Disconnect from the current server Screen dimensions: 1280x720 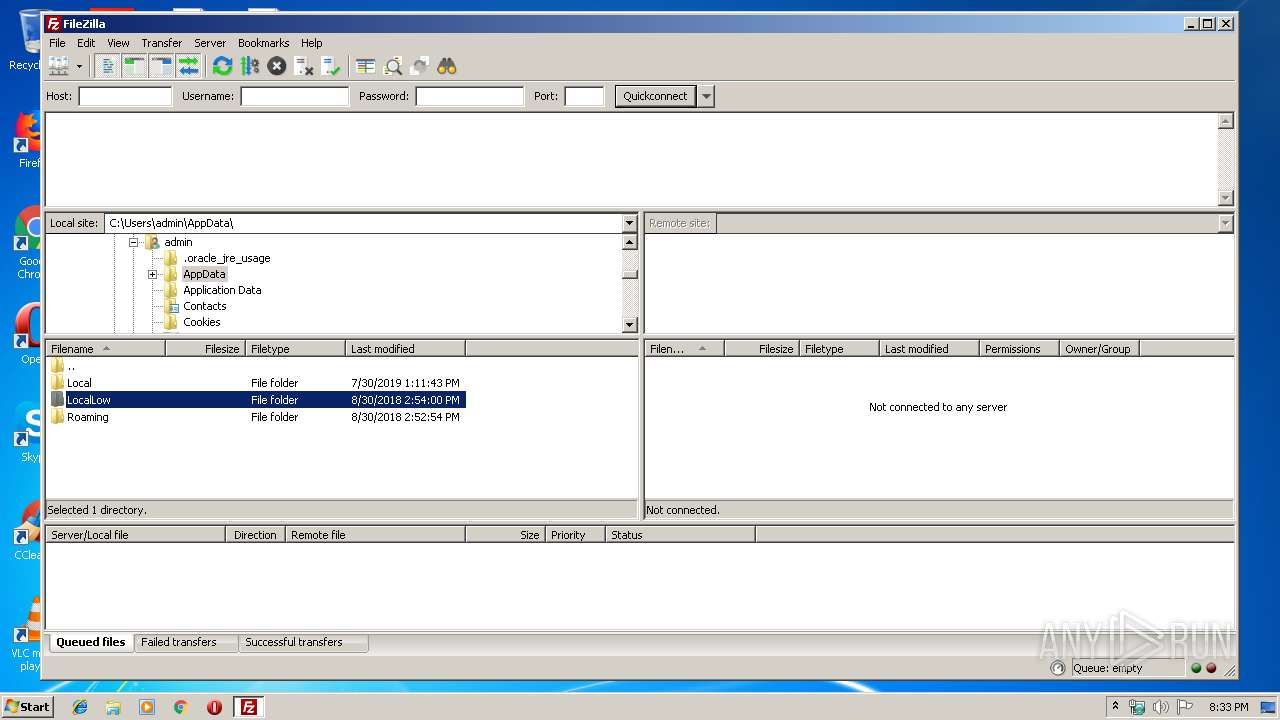(304, 66)
